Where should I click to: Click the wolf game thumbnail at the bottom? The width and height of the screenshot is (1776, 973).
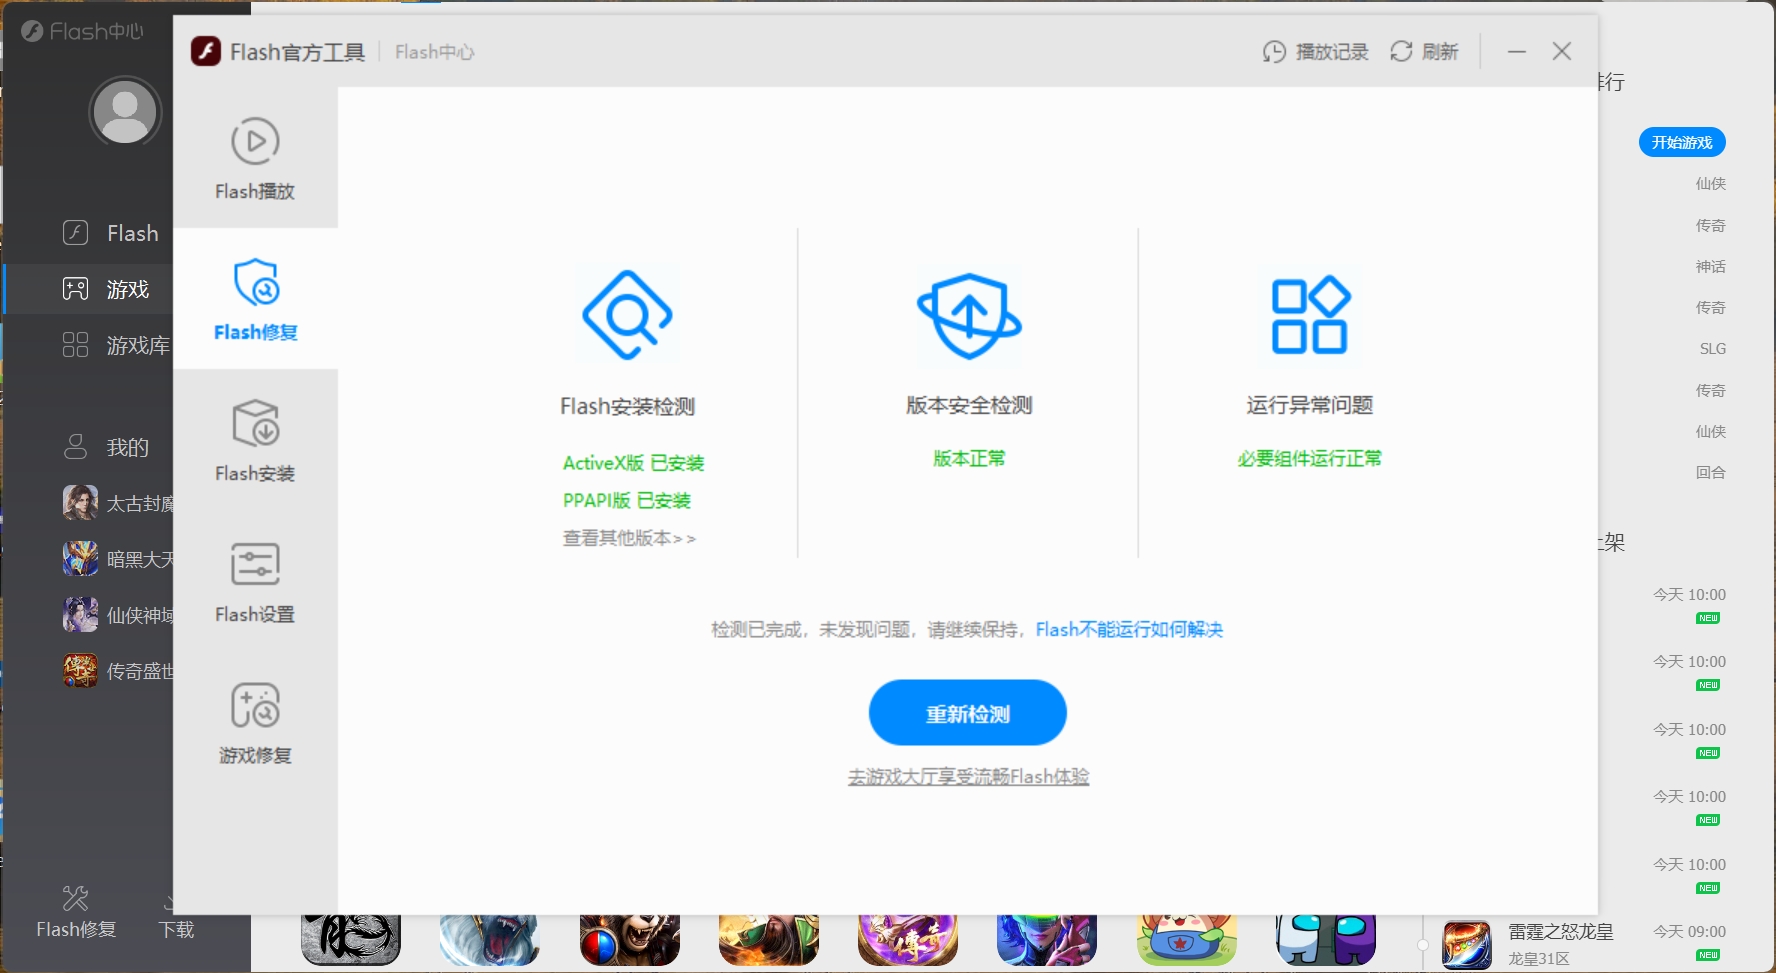click(x=489, y=940)
